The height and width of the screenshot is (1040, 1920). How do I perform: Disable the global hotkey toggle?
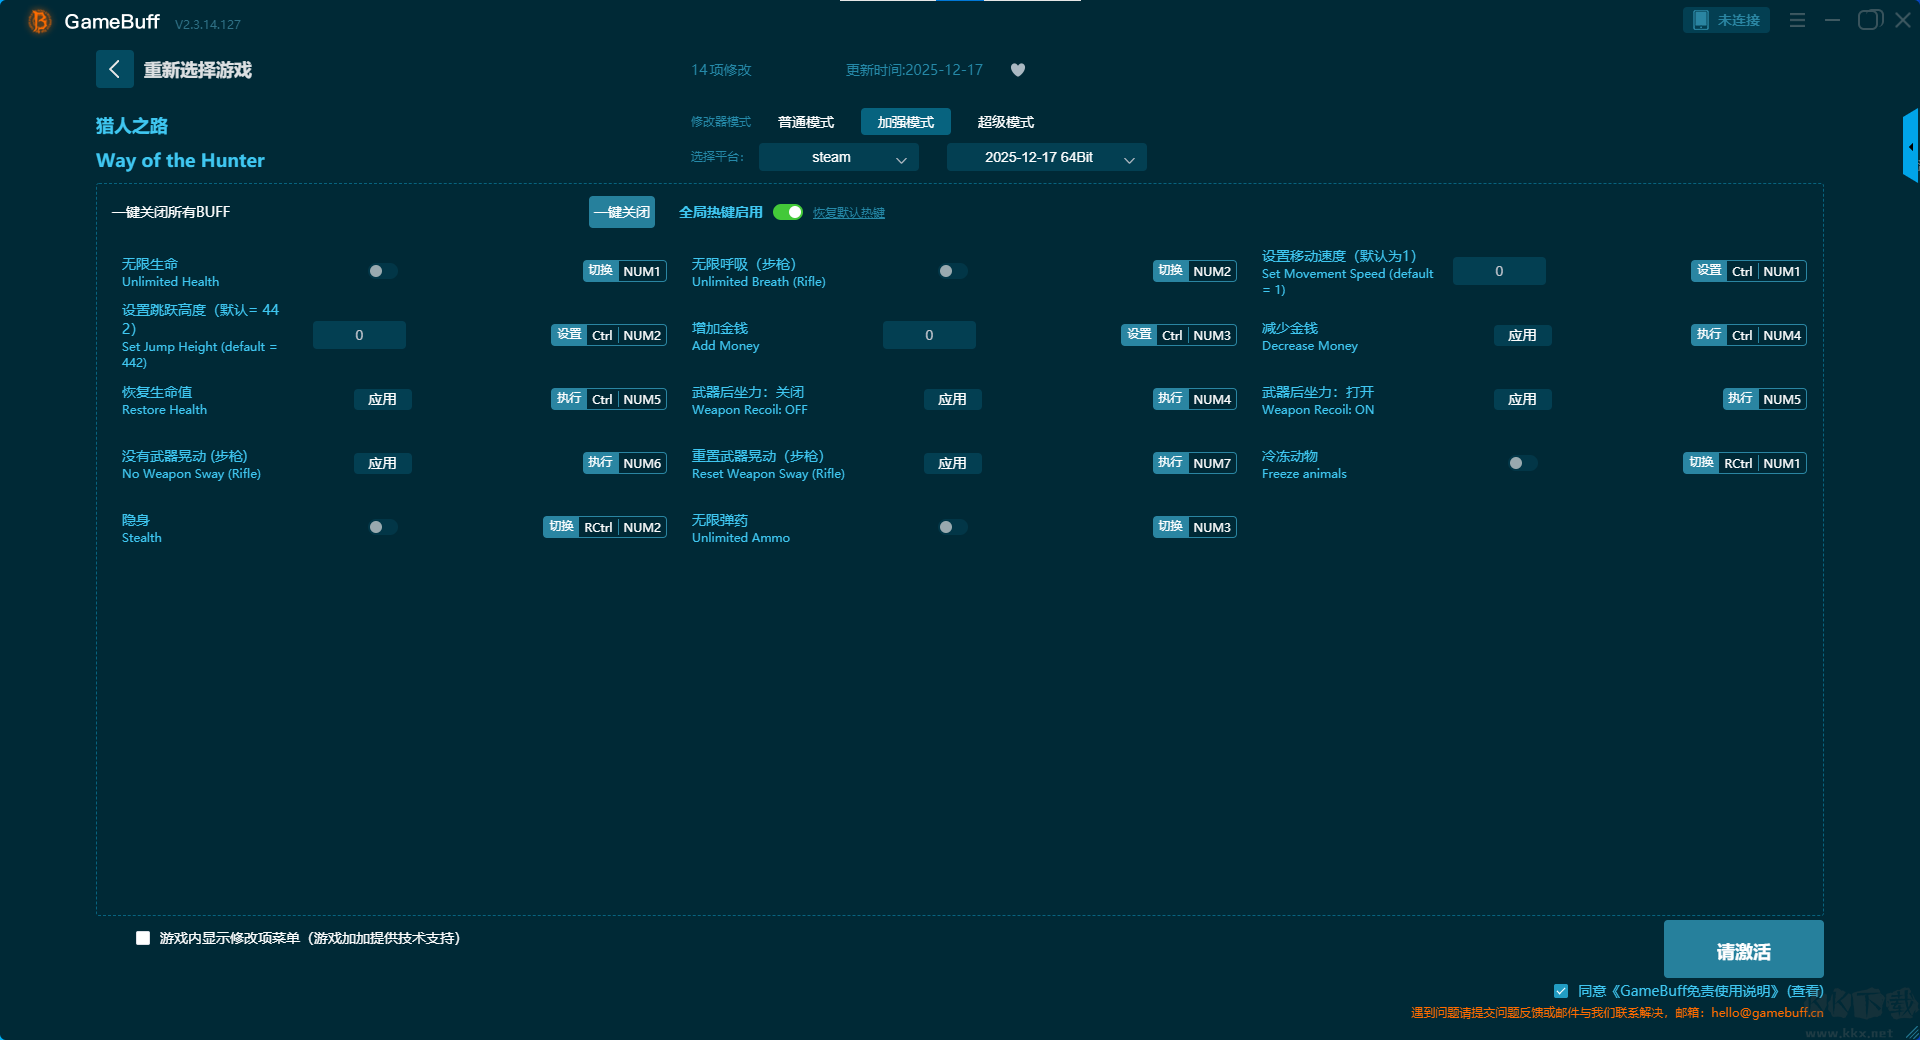pyautogui.click(x=788, y=212)
